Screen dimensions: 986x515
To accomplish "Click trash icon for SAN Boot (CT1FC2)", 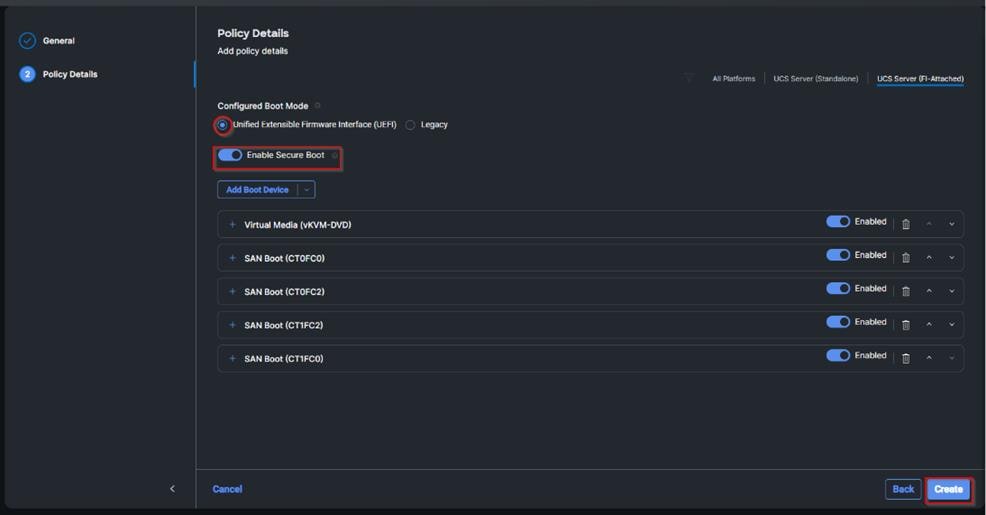I will click(906, 325).
